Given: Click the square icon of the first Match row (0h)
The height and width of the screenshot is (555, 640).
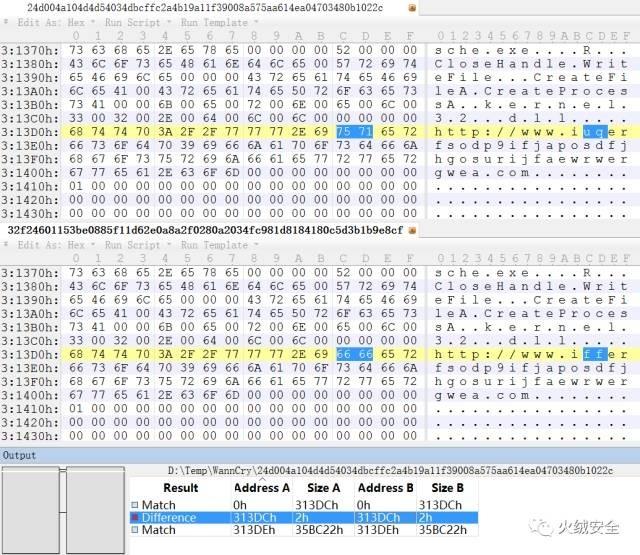Looking at the screenshot, I should tap(135, 505).
